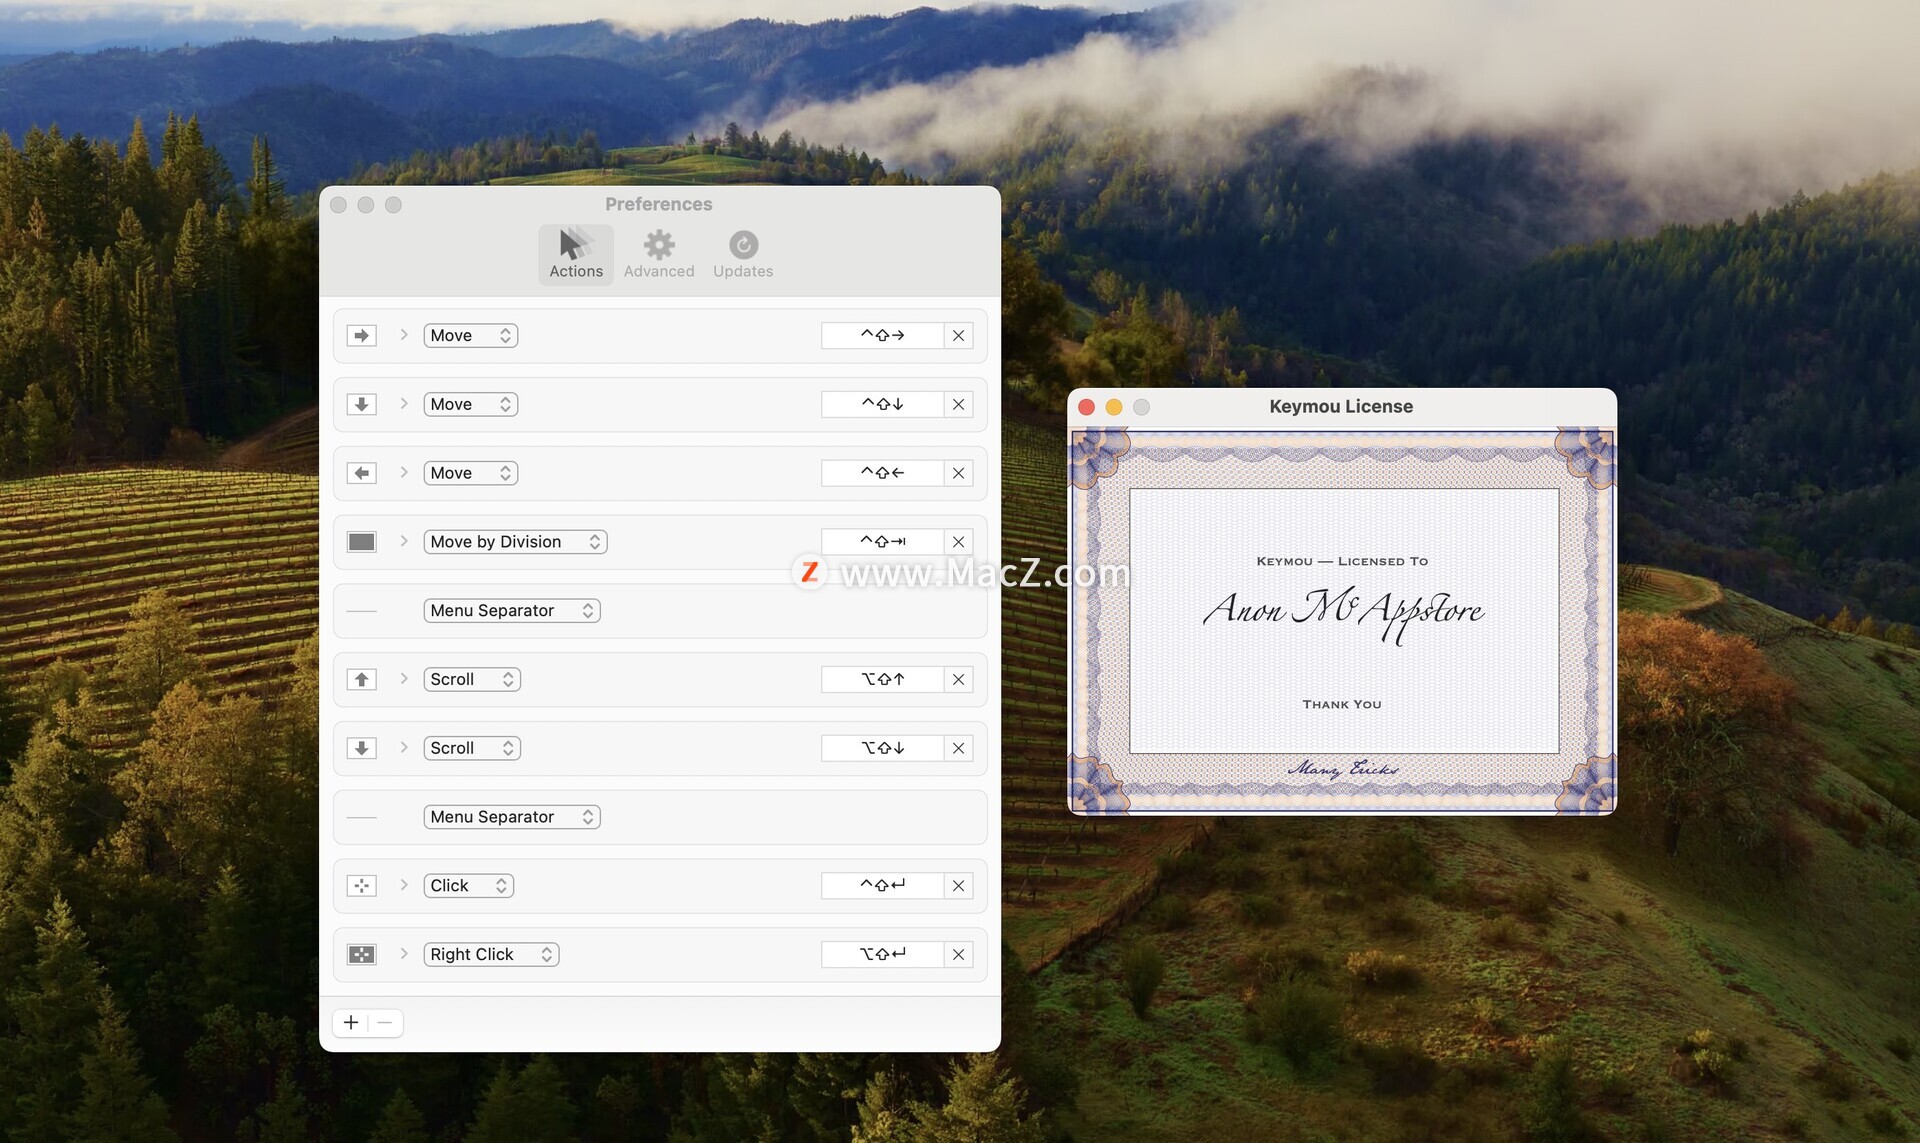Image resolution: width=1920 pixels, height=1143 pixels.
Task: Click the up-arrow icon of the Scroll row
Action: tap(362, 680)
